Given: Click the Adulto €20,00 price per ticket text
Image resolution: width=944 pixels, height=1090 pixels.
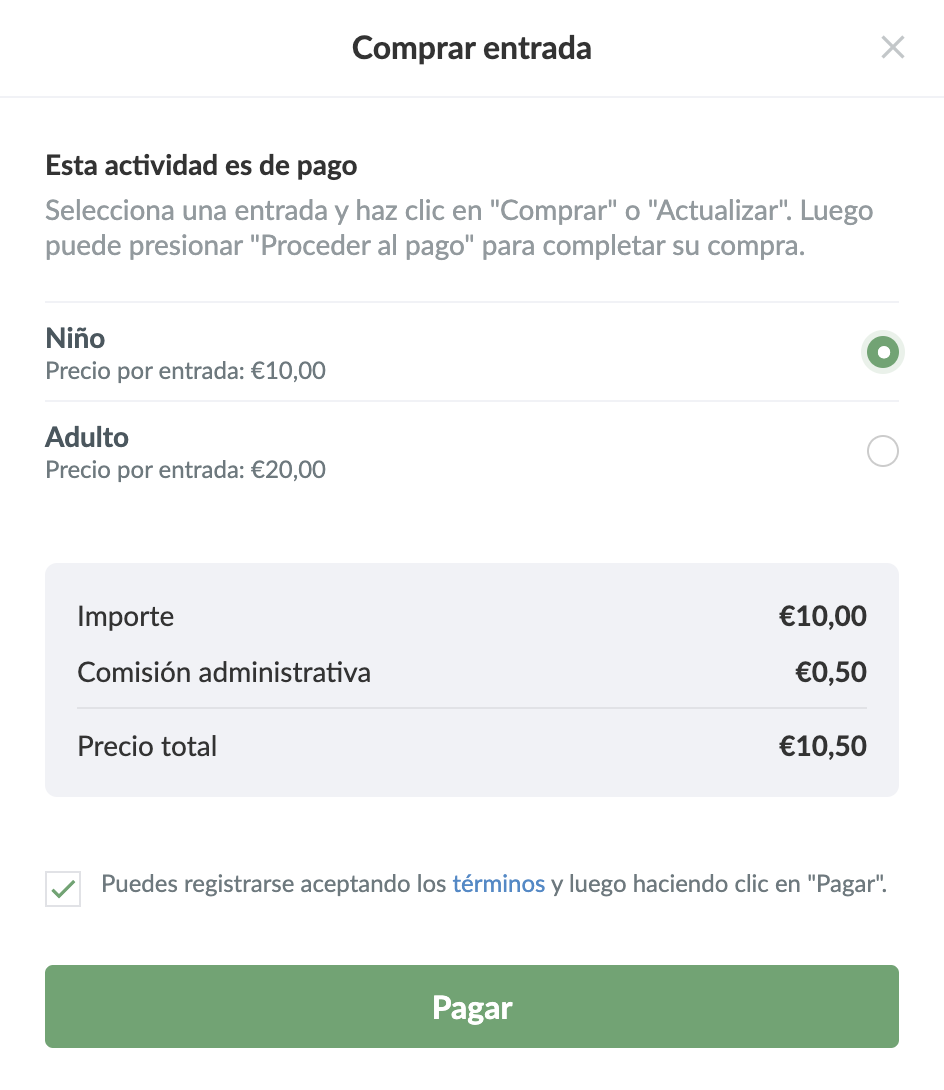Looking at the screenshot, I should 186,469.
